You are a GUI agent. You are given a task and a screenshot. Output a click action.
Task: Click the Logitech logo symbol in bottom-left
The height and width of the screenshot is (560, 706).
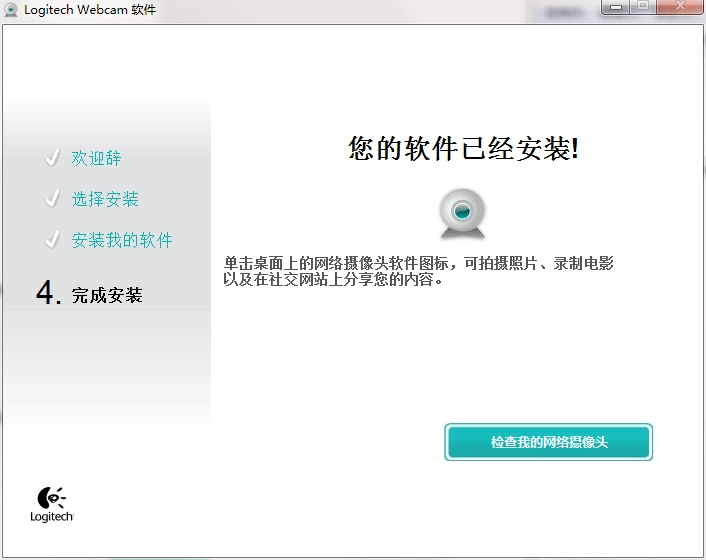pos(51,497)
